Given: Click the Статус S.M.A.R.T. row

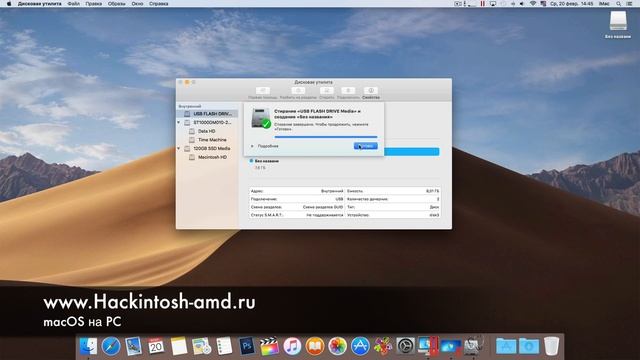Looking at the screenshot, I should pyautogui.click(x=297, y=215).
